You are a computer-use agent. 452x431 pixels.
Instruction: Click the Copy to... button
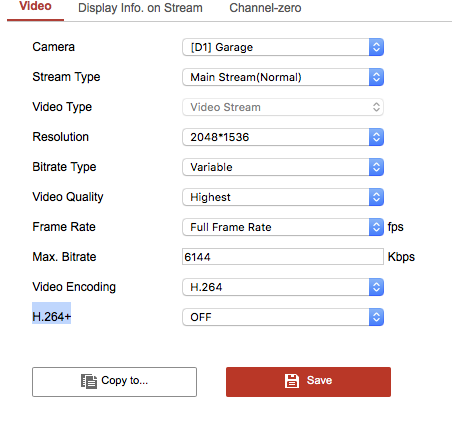[x=114, y=382]
